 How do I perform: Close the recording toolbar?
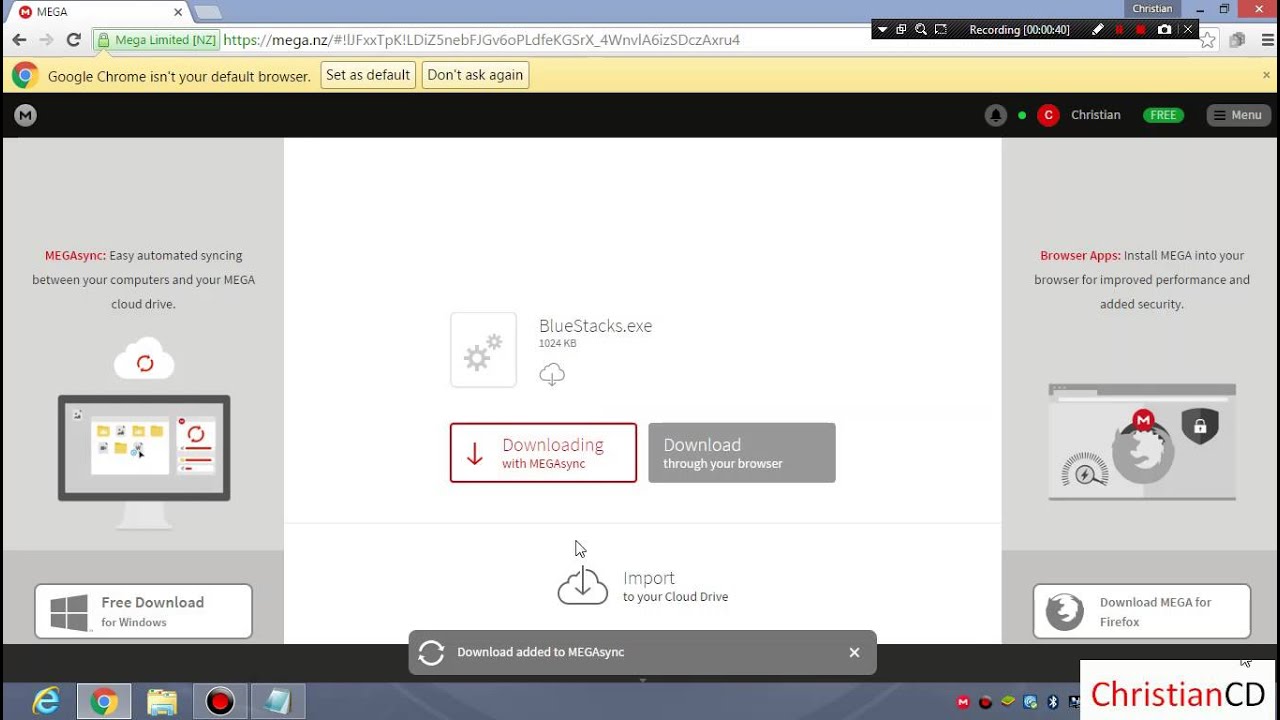click(1188, 30)
